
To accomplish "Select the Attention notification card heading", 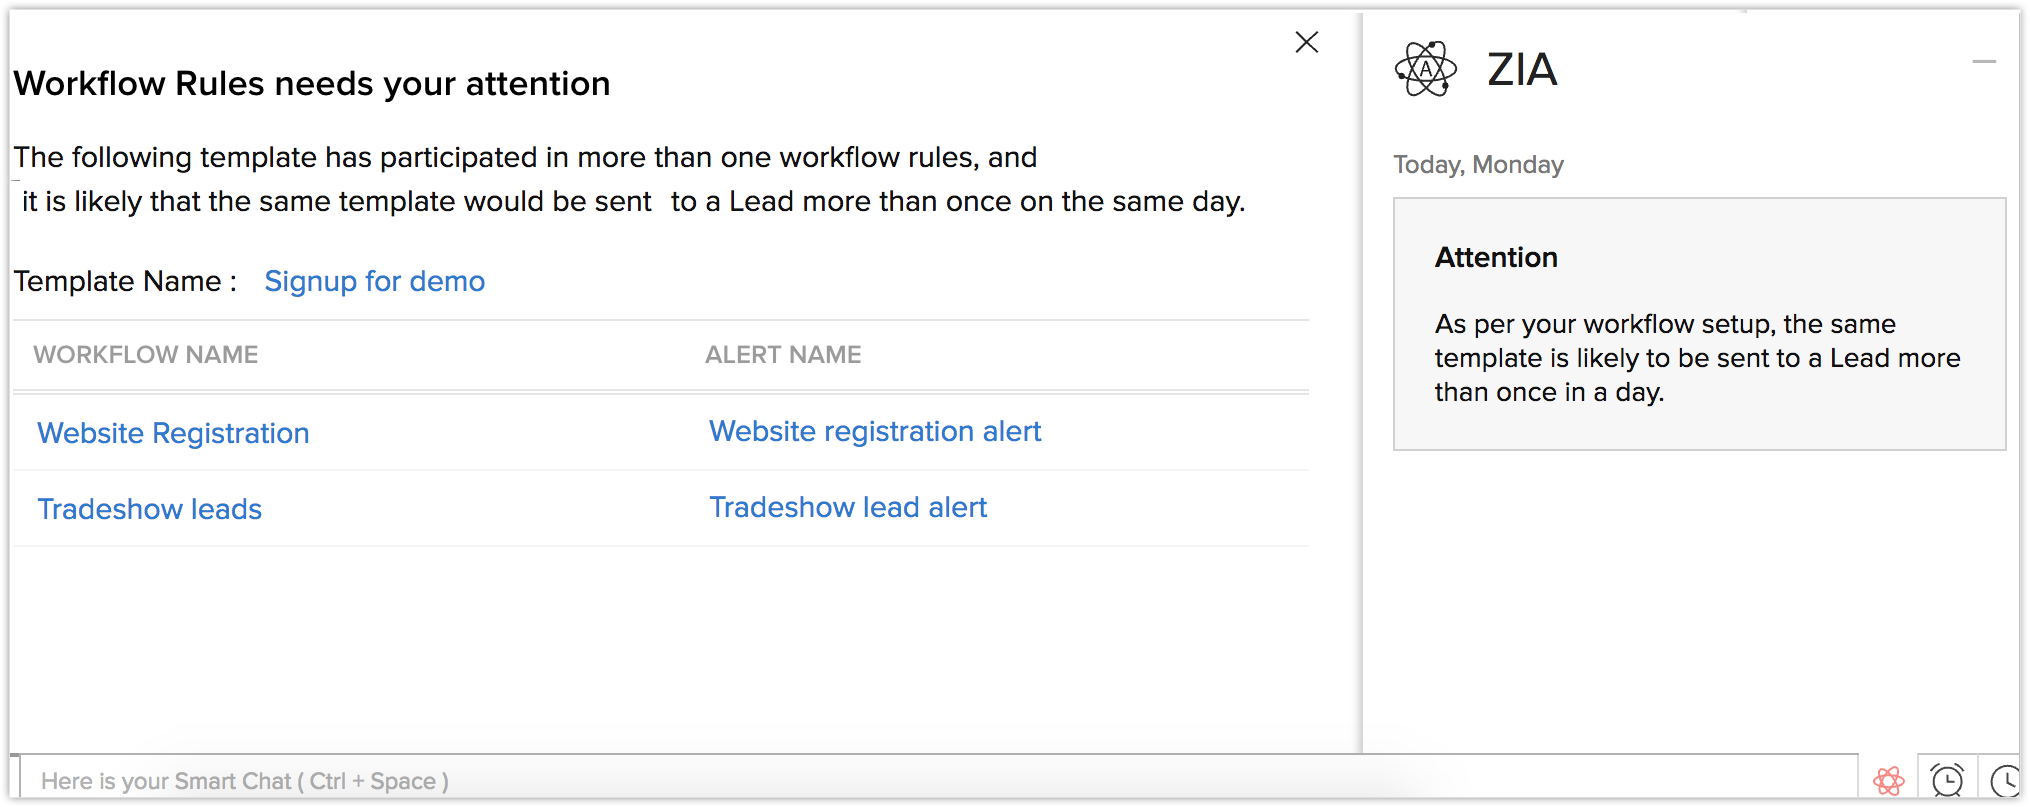I will tap(1496, 258).
